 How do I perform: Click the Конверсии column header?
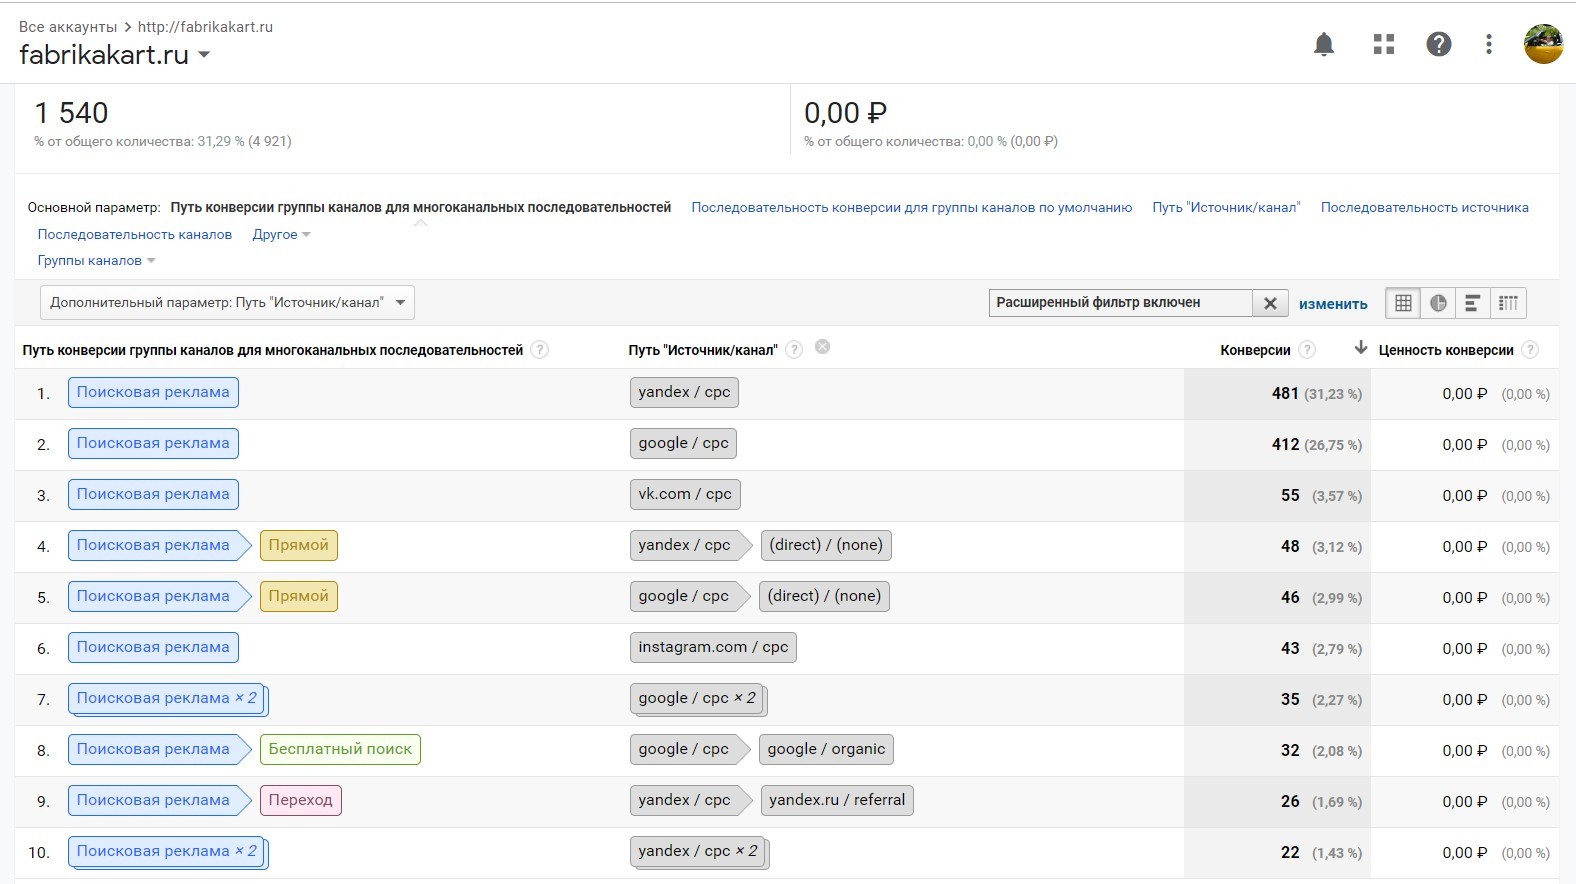point(1255,350)
